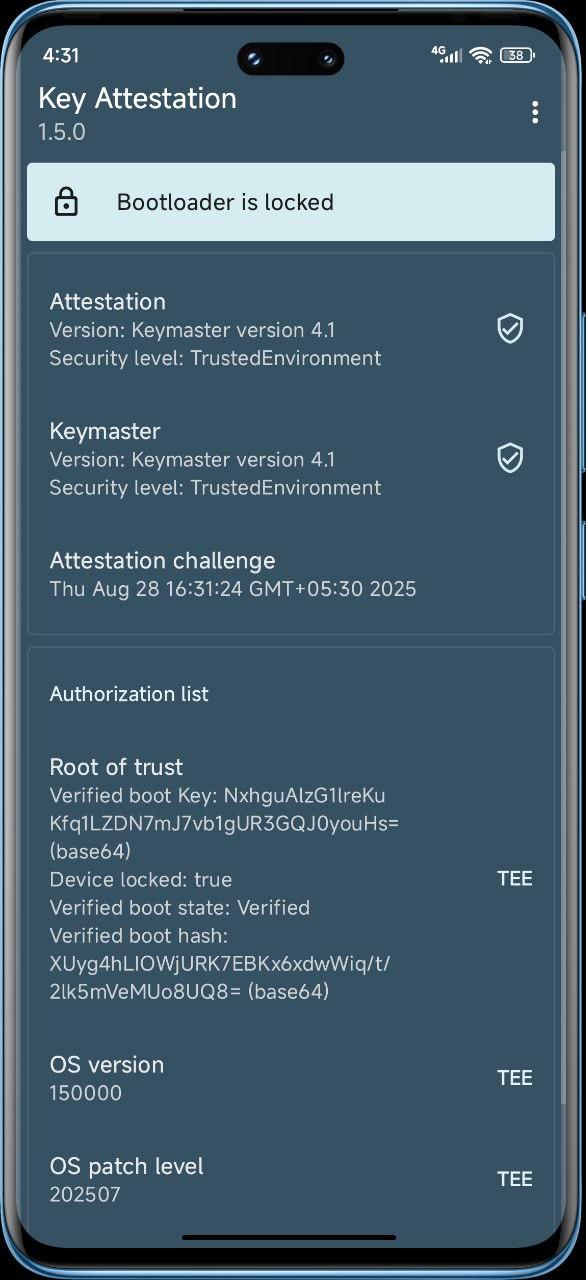Select the Bootloader is locked banner
The width and height of the screenshot is (586, 1280).
[x=291, y=202]
